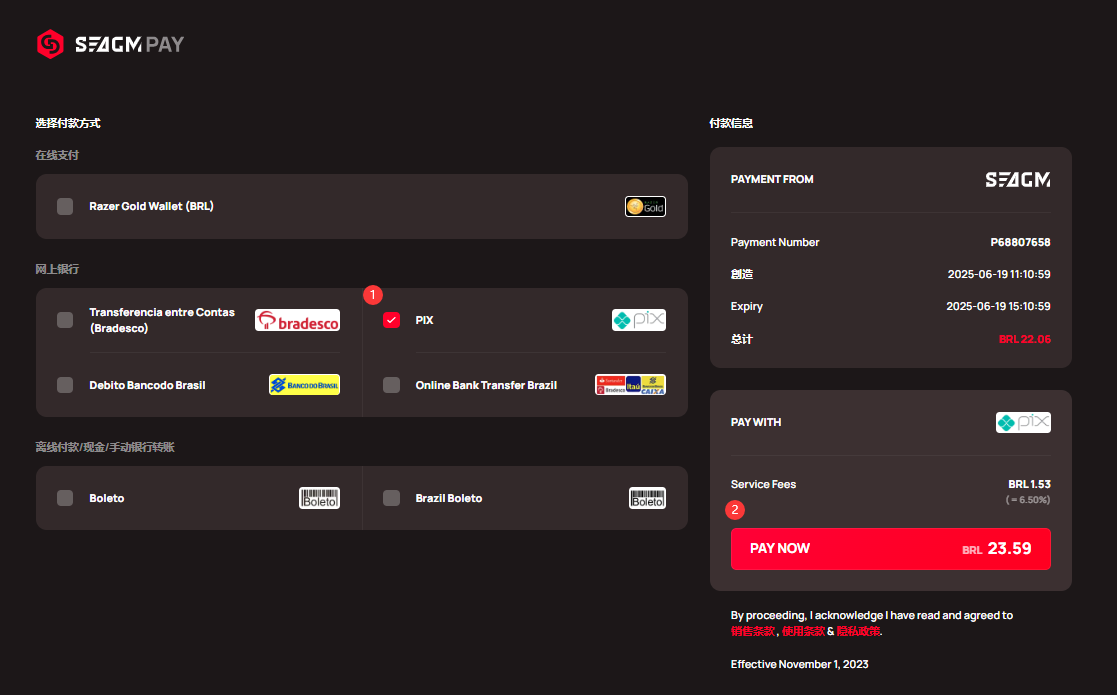
Task: Click the 'Payment Number' label
Action: tap(775, 242)
